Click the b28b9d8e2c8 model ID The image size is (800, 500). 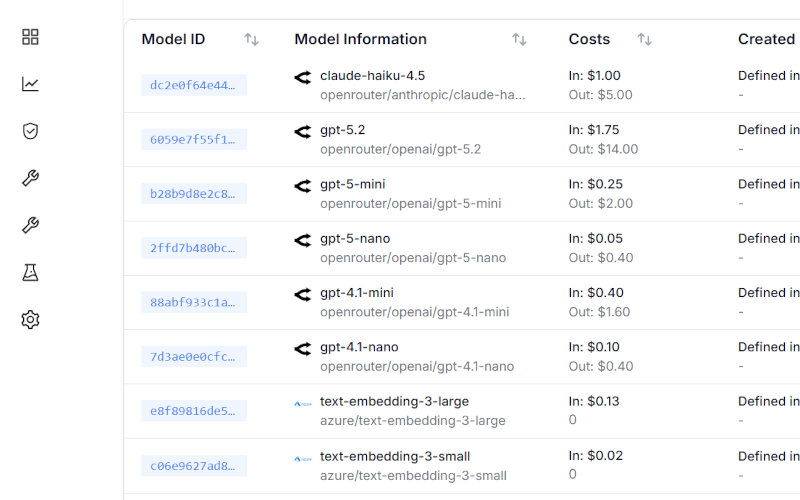click(x=193, y=194)
